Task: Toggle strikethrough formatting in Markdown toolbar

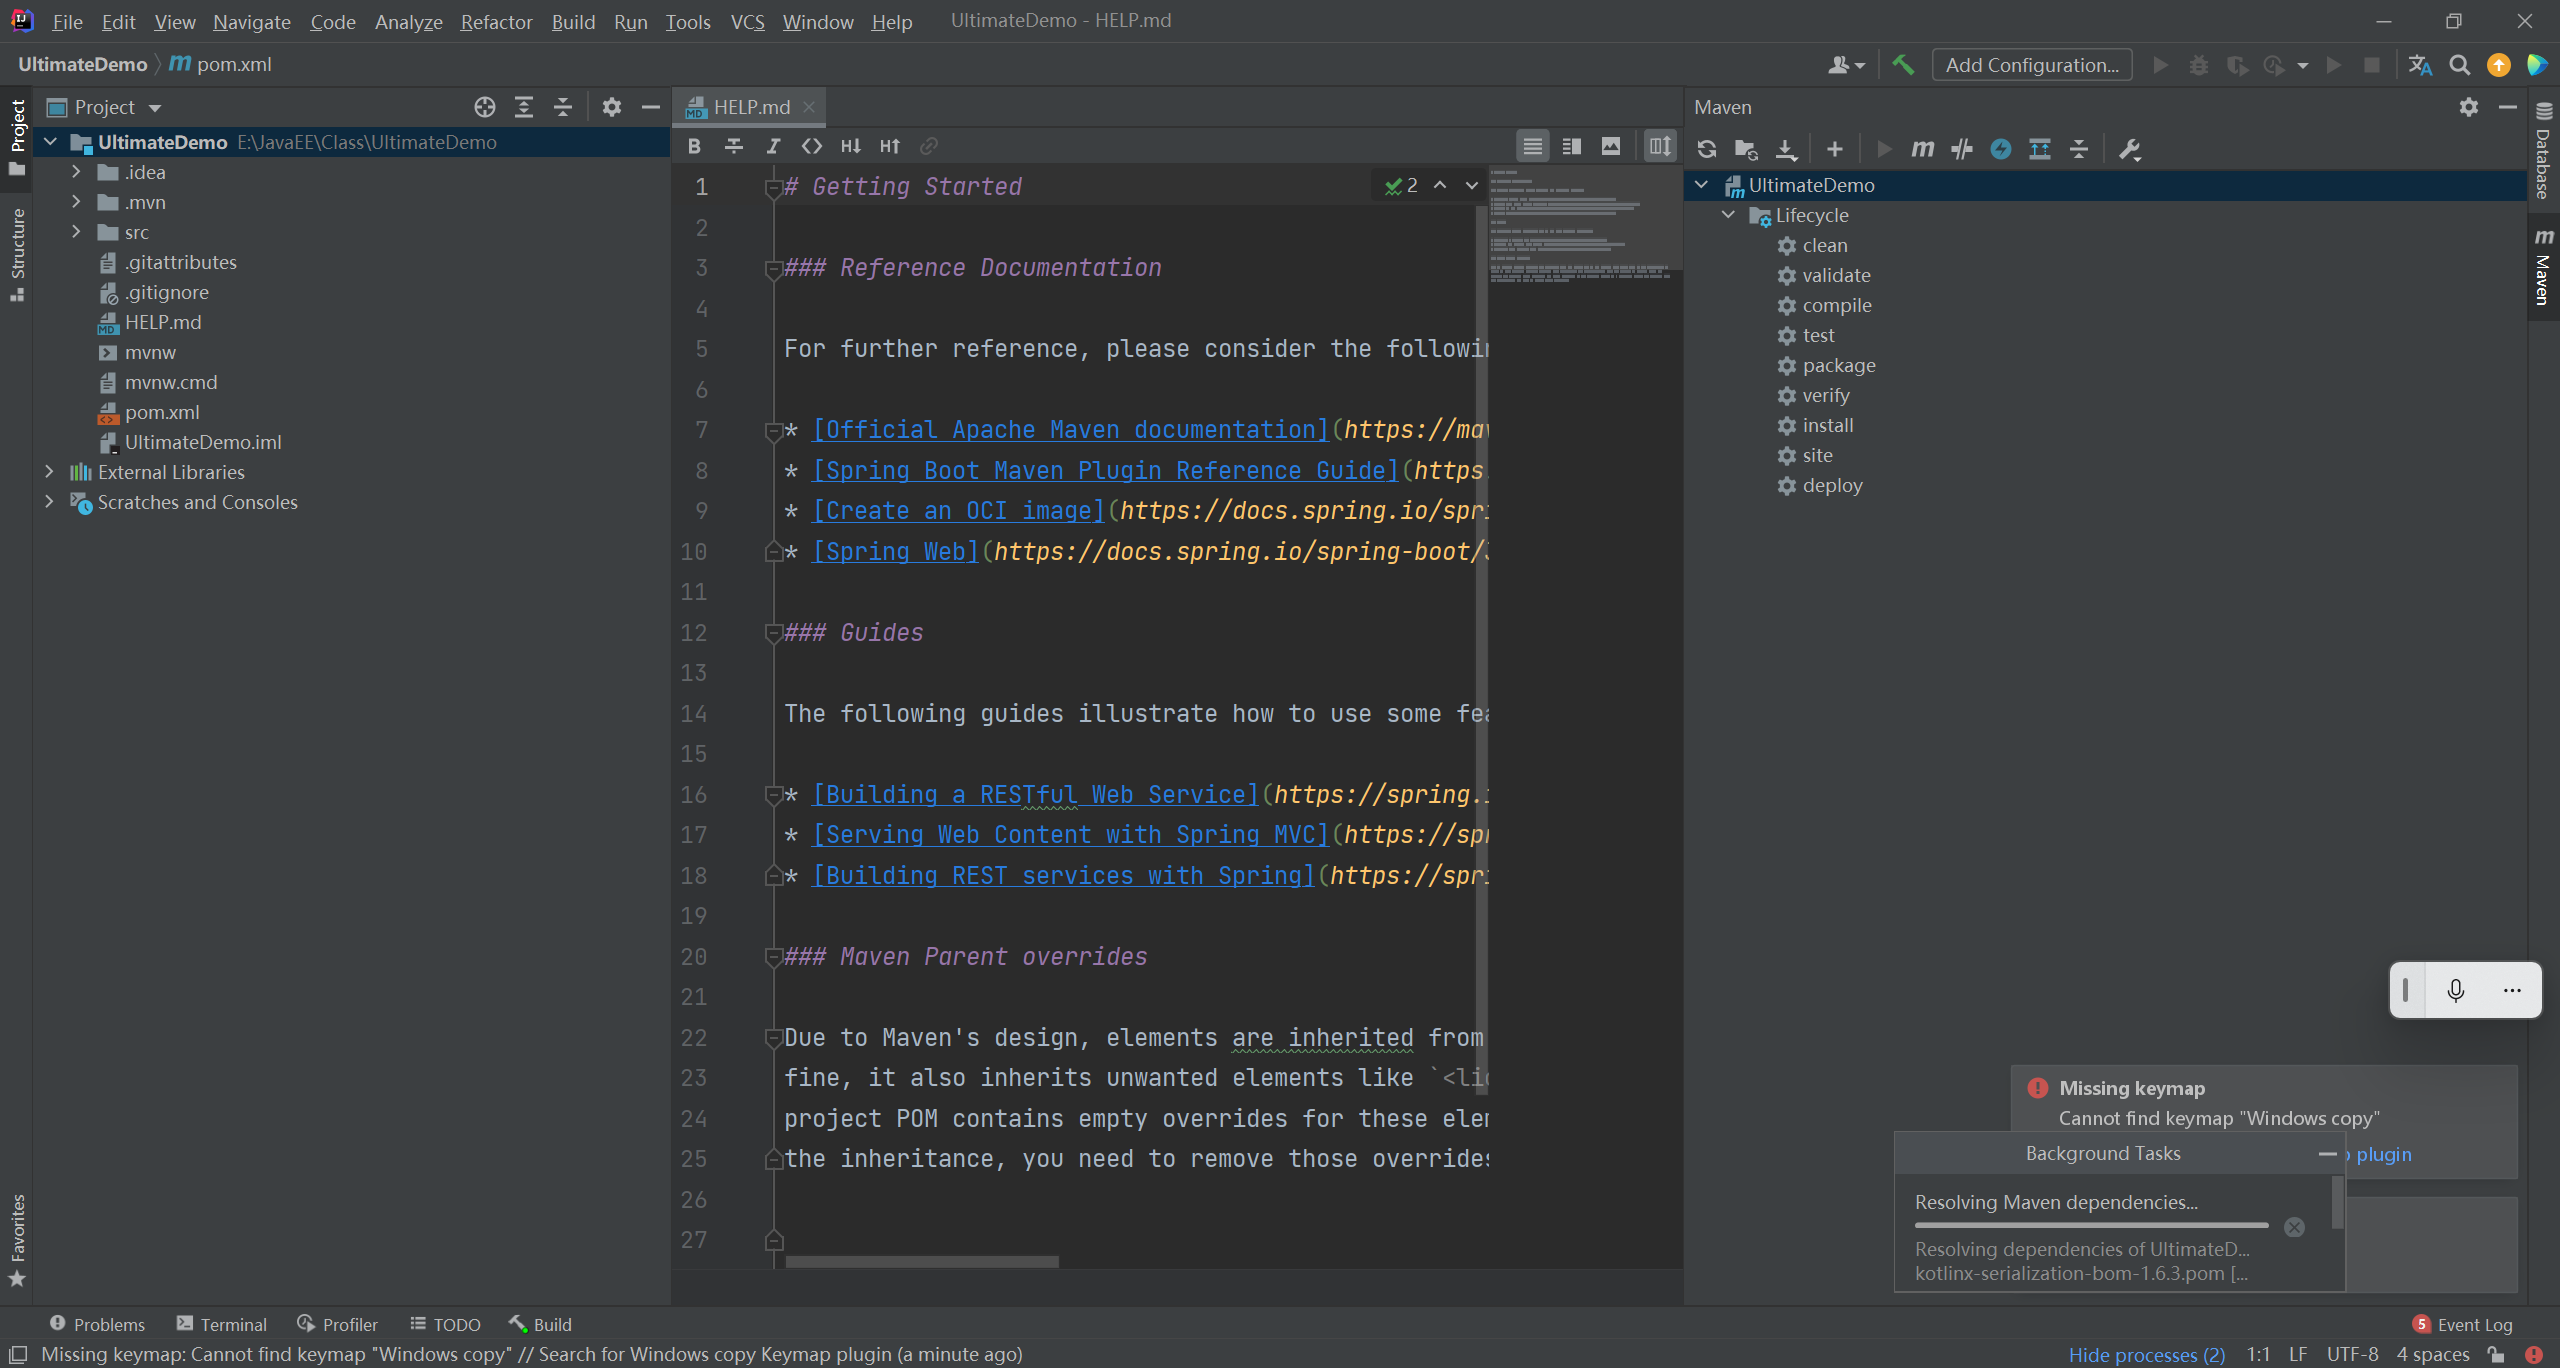Action: coord(734,146)
